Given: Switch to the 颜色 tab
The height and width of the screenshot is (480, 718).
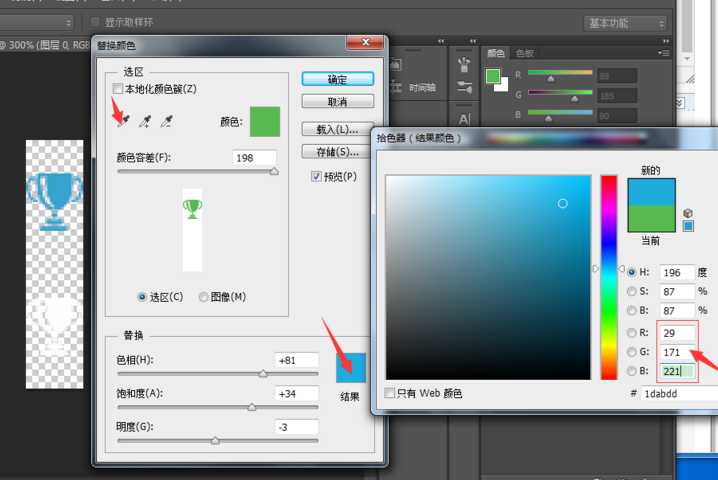Looking at the screenshot, I should pyautogui.click(x=495, y=53).
